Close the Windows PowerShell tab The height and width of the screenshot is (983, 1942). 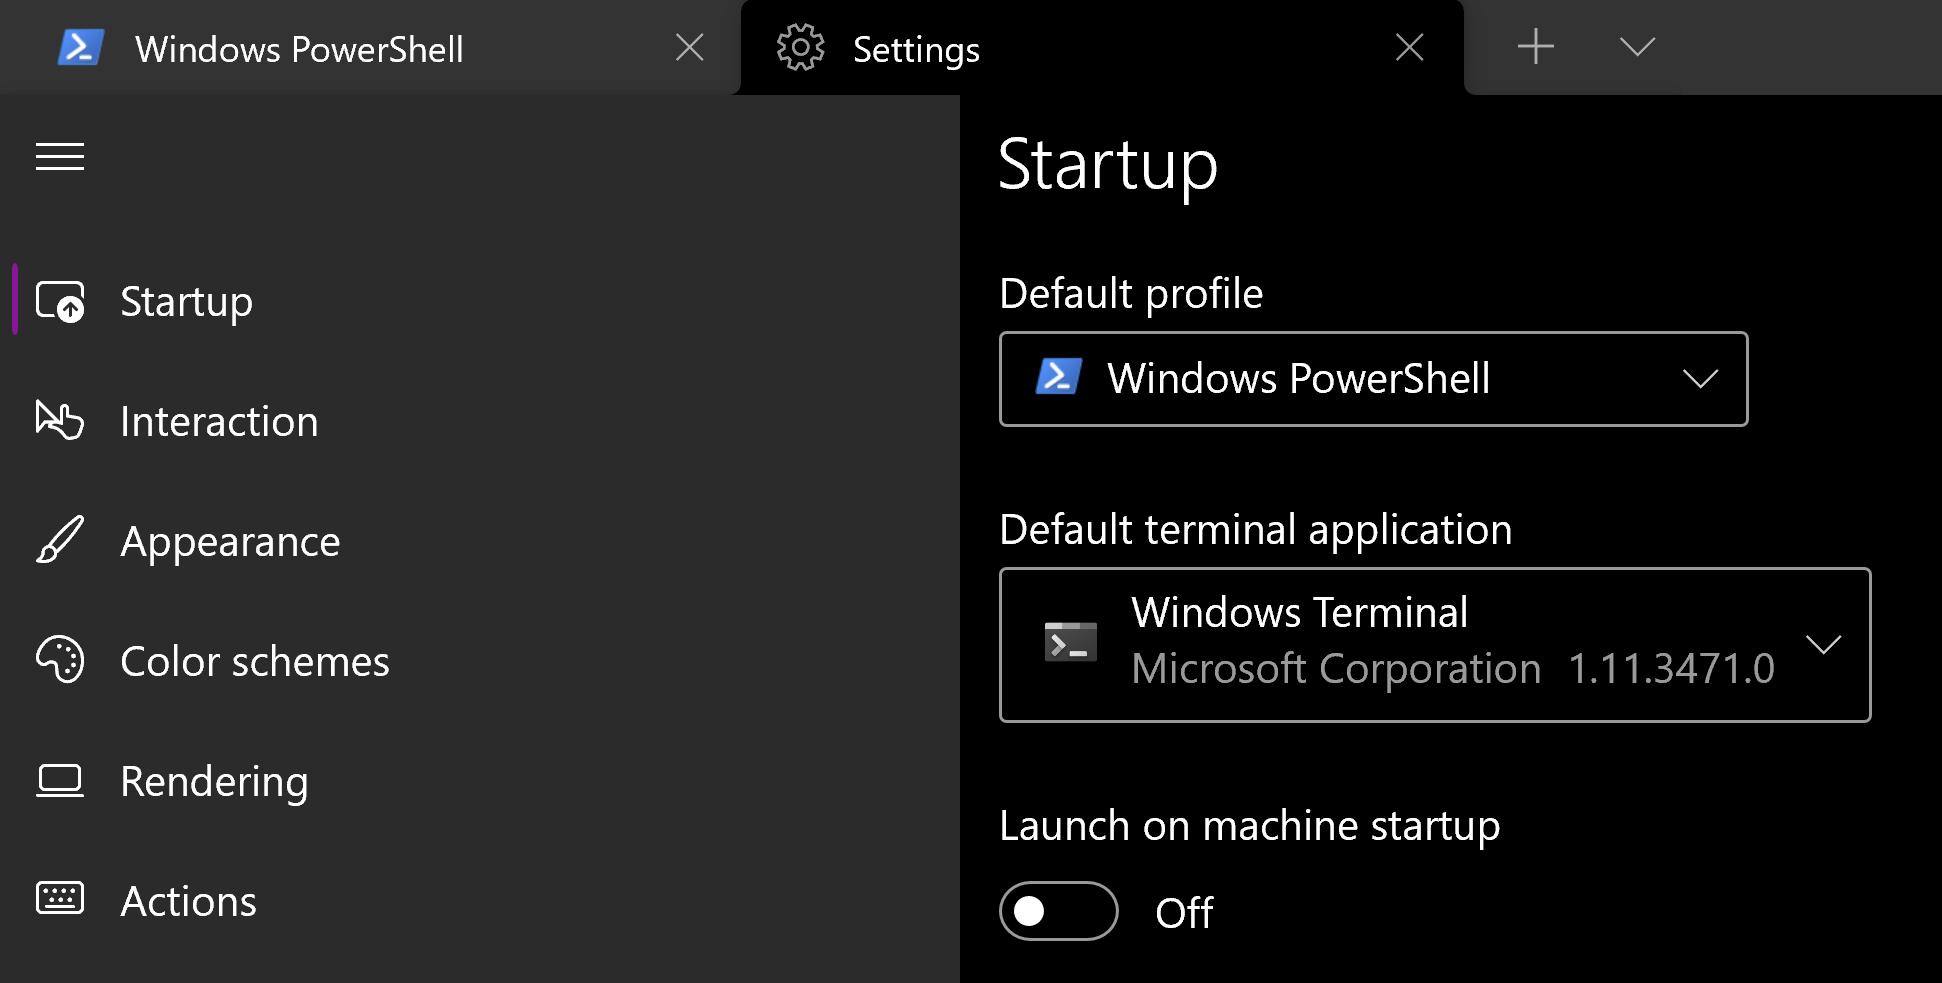pyautogui.click(x=690, y=47)
